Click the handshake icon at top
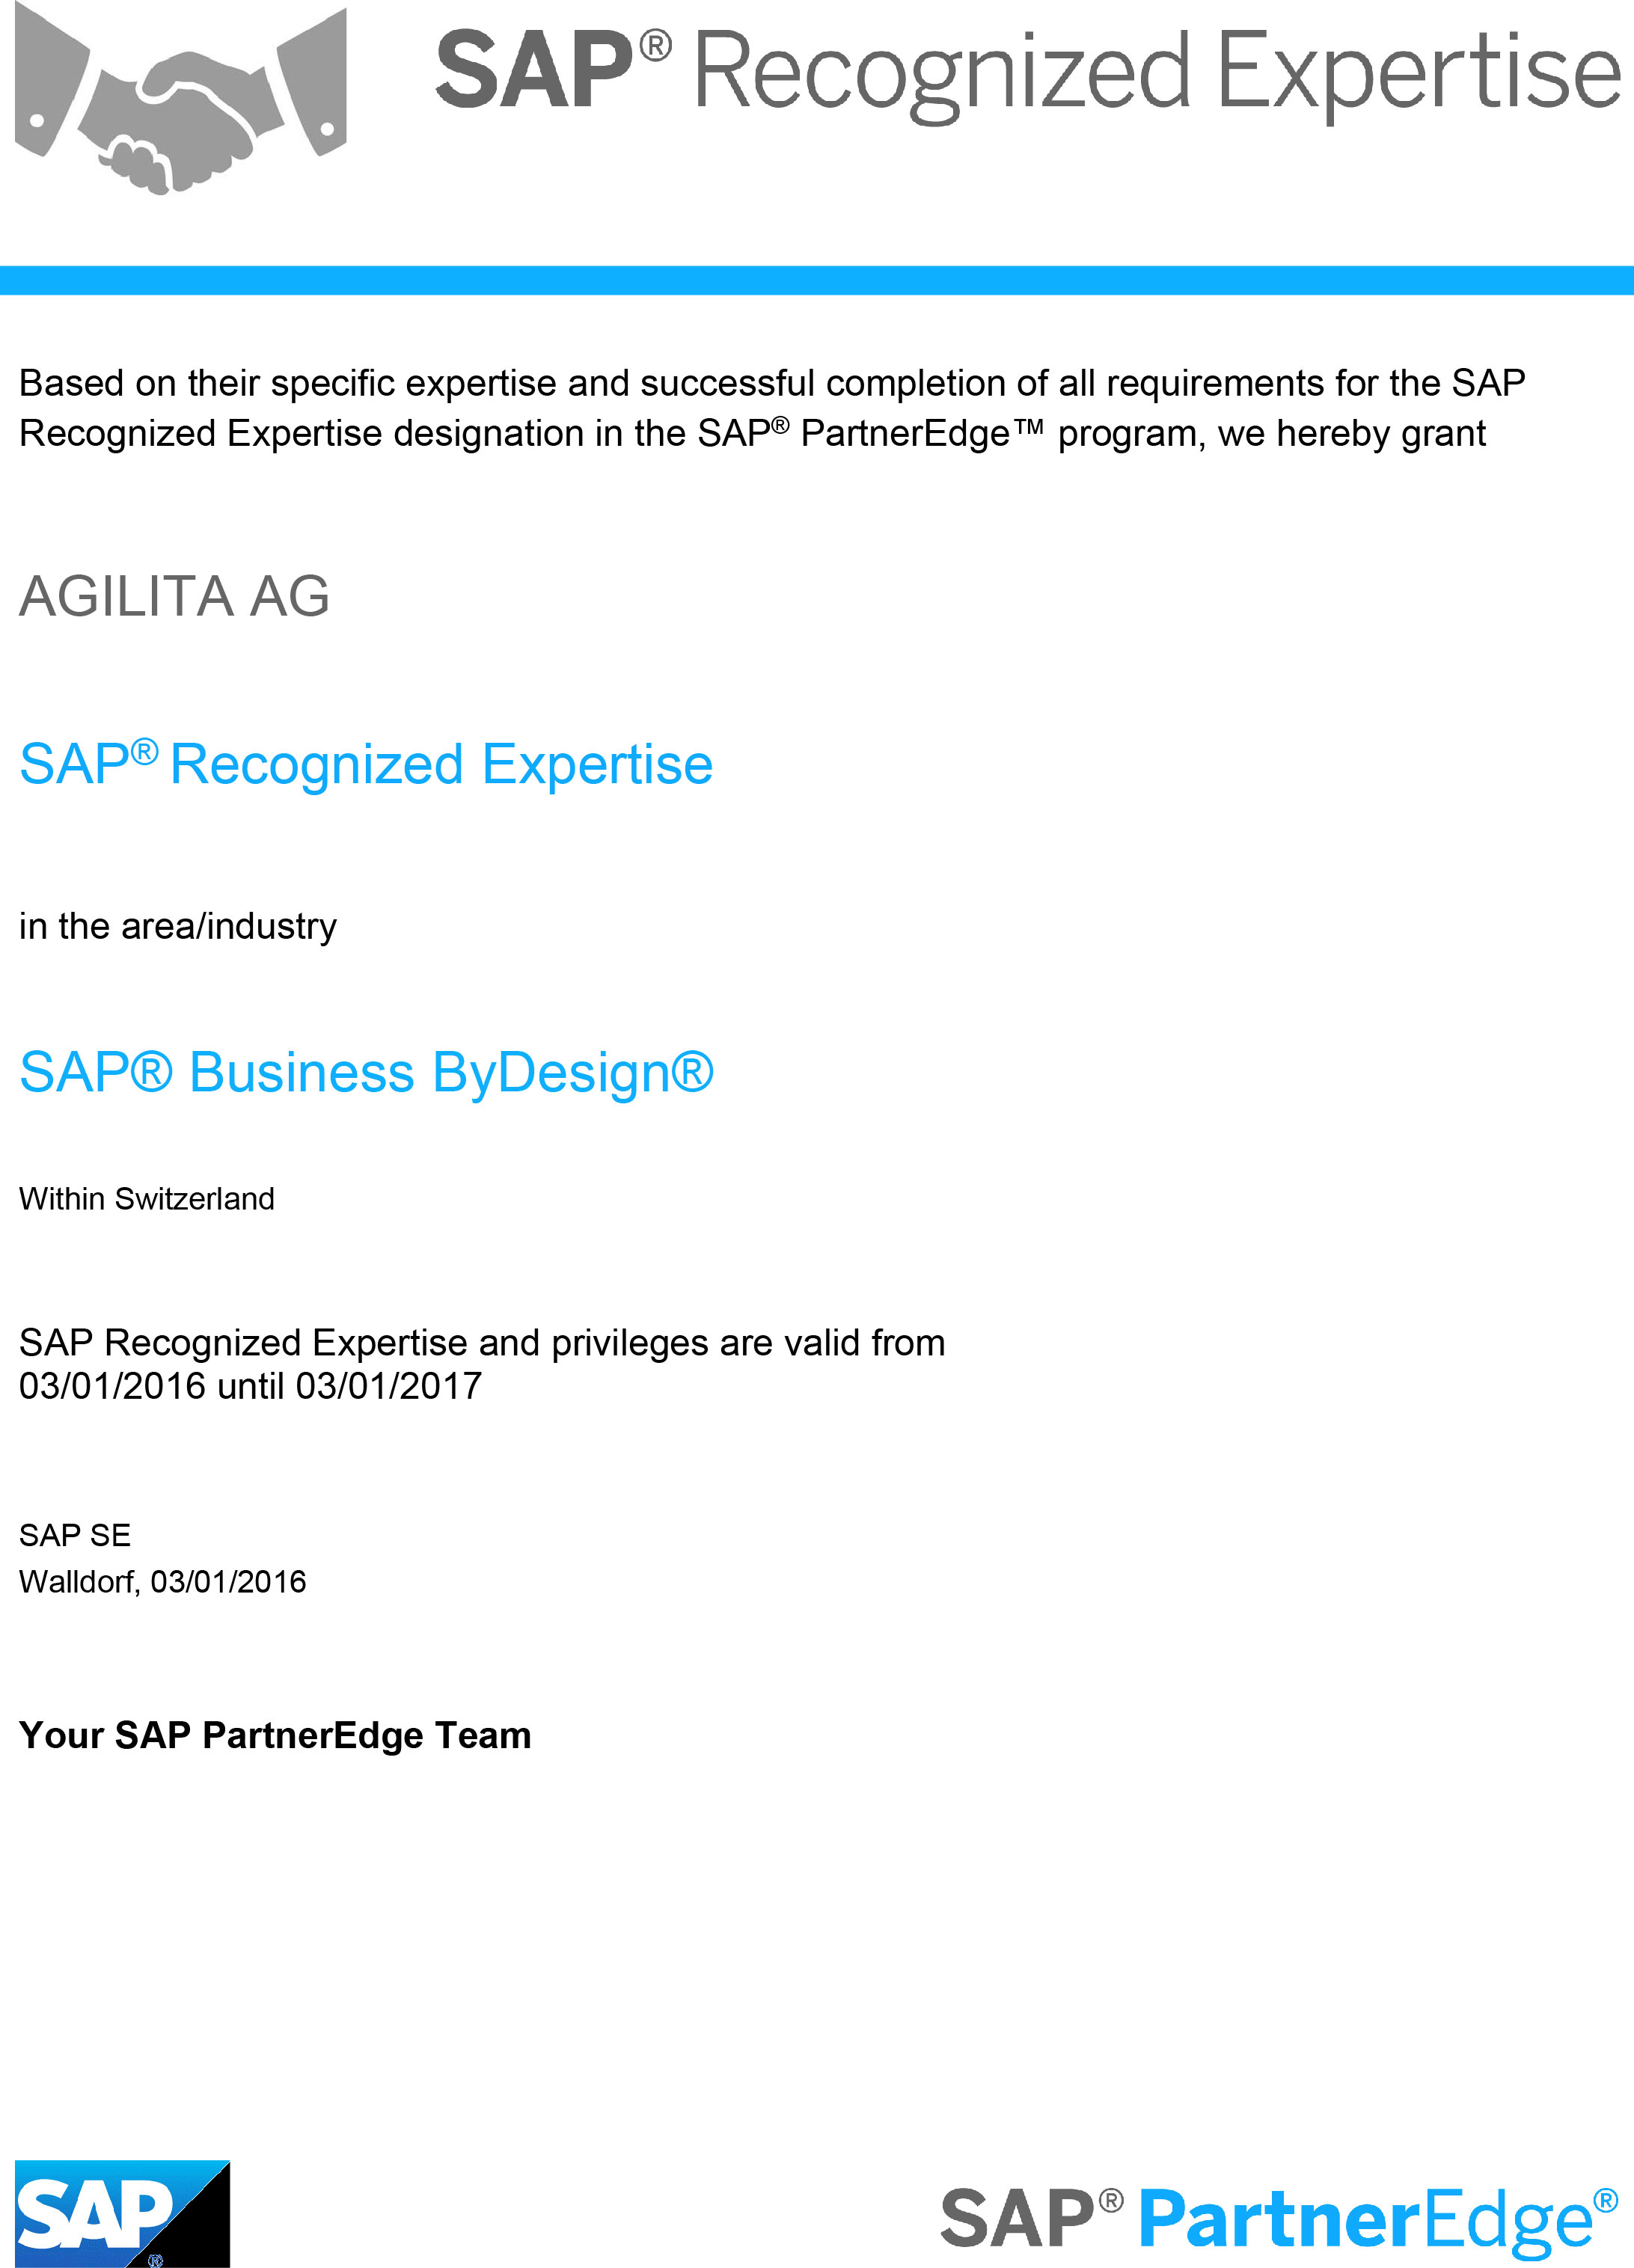Viewport: 1634px width, 2268px height. point(181,100)
